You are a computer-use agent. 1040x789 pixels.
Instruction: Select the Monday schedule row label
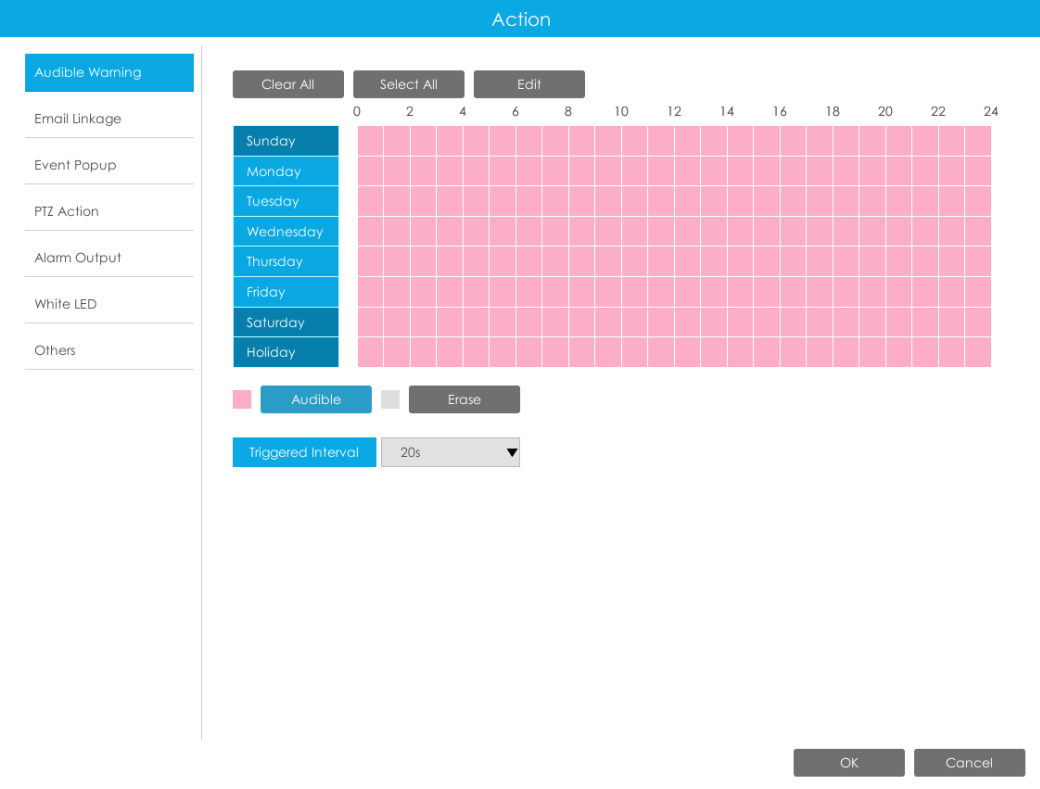click(x=286, y=171)
